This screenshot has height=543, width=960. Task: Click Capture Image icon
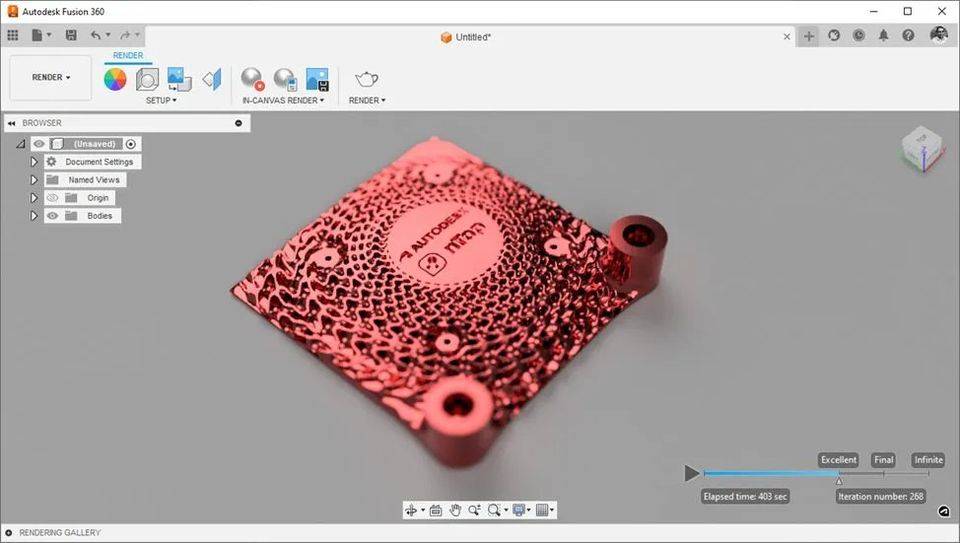[317, 79]
